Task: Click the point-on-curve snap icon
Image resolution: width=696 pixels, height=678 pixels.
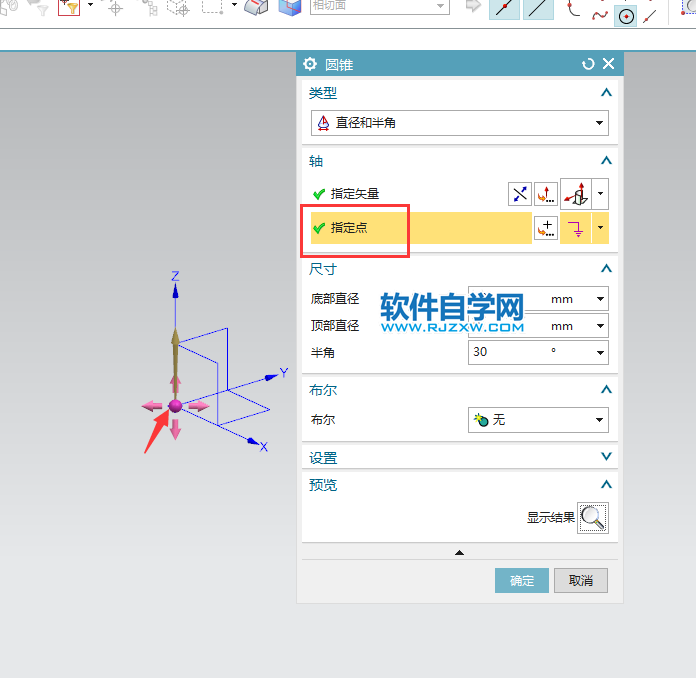Action: coord(650,17)
